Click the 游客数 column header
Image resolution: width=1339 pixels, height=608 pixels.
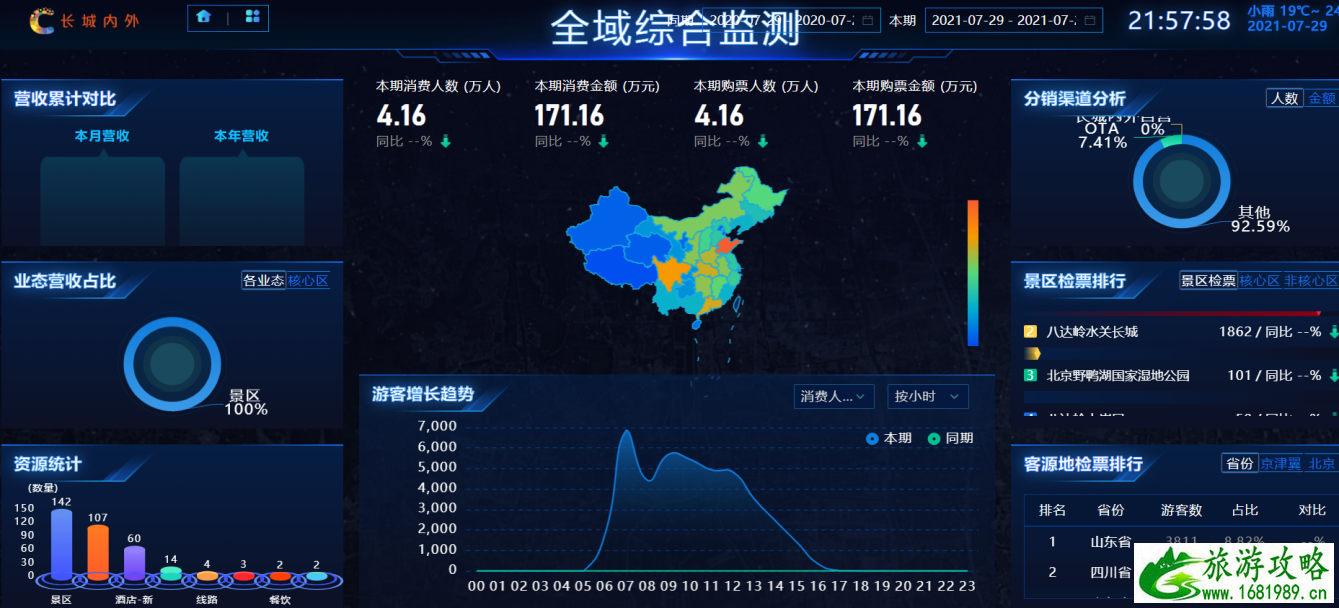1181,510
